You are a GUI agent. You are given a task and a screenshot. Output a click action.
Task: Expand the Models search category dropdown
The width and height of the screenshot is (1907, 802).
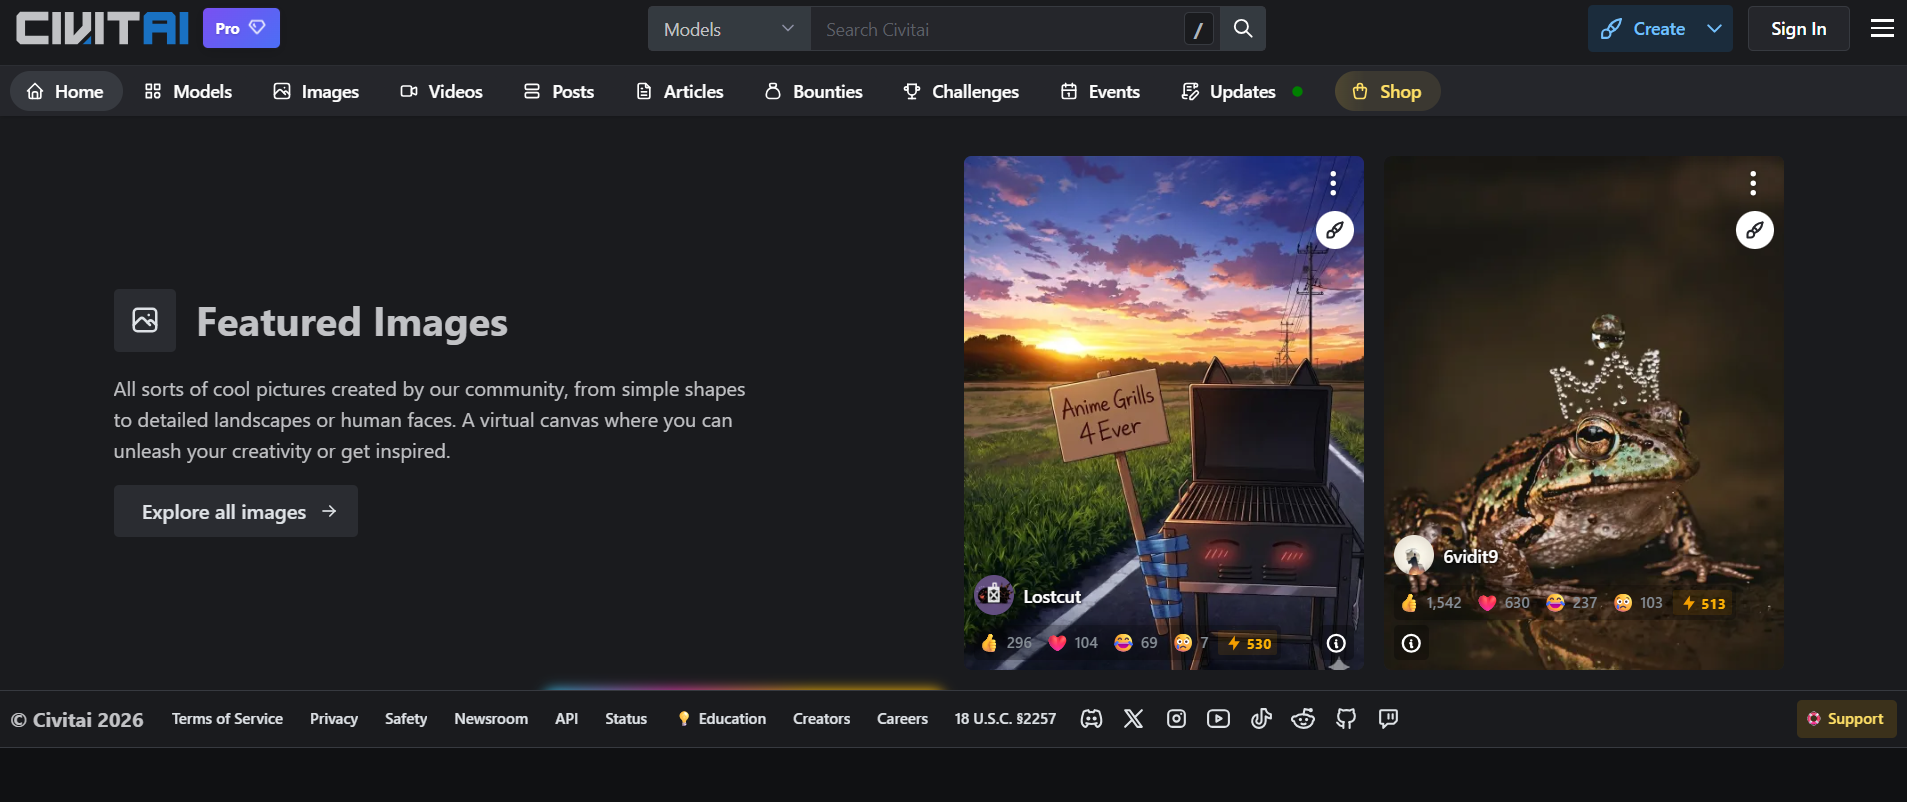pyautogui.click(x=729, y=29)
